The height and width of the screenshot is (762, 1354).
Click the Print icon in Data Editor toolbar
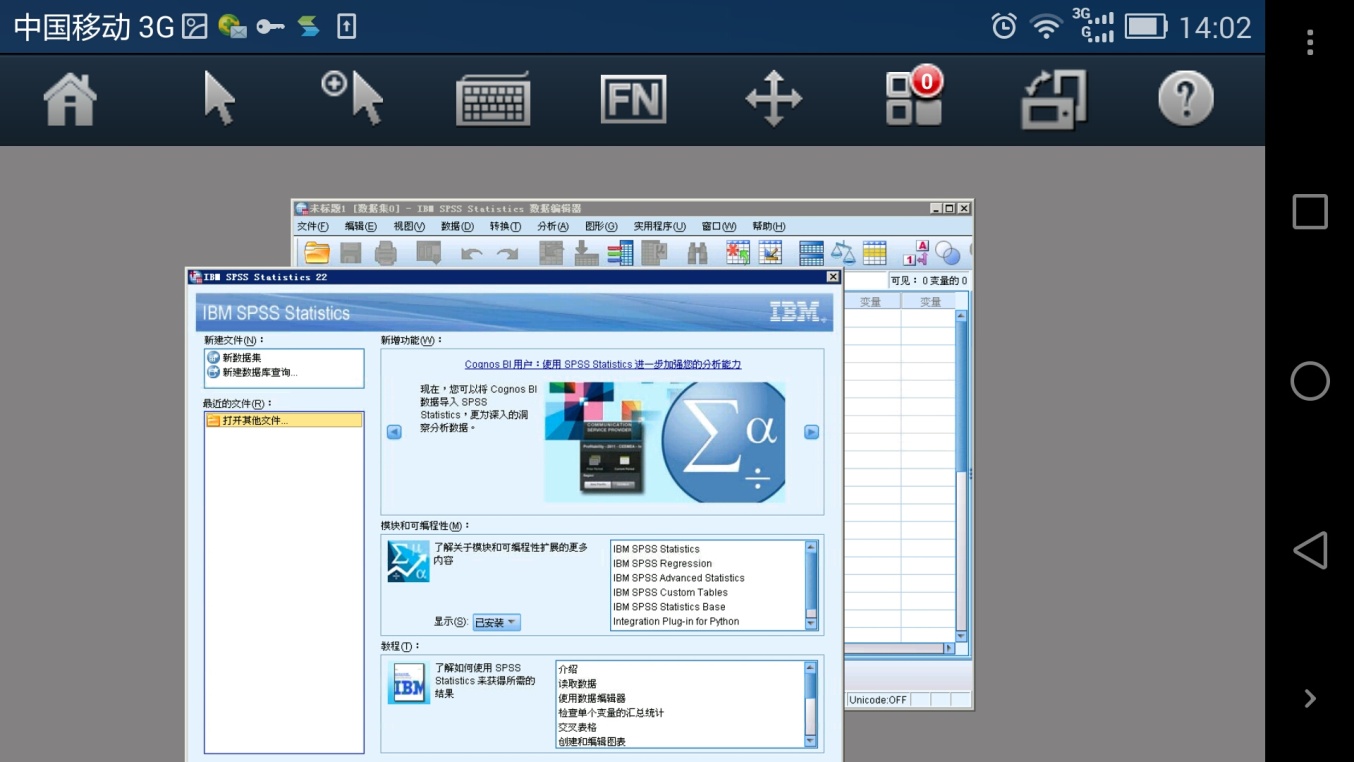click(x=386, y=253)
